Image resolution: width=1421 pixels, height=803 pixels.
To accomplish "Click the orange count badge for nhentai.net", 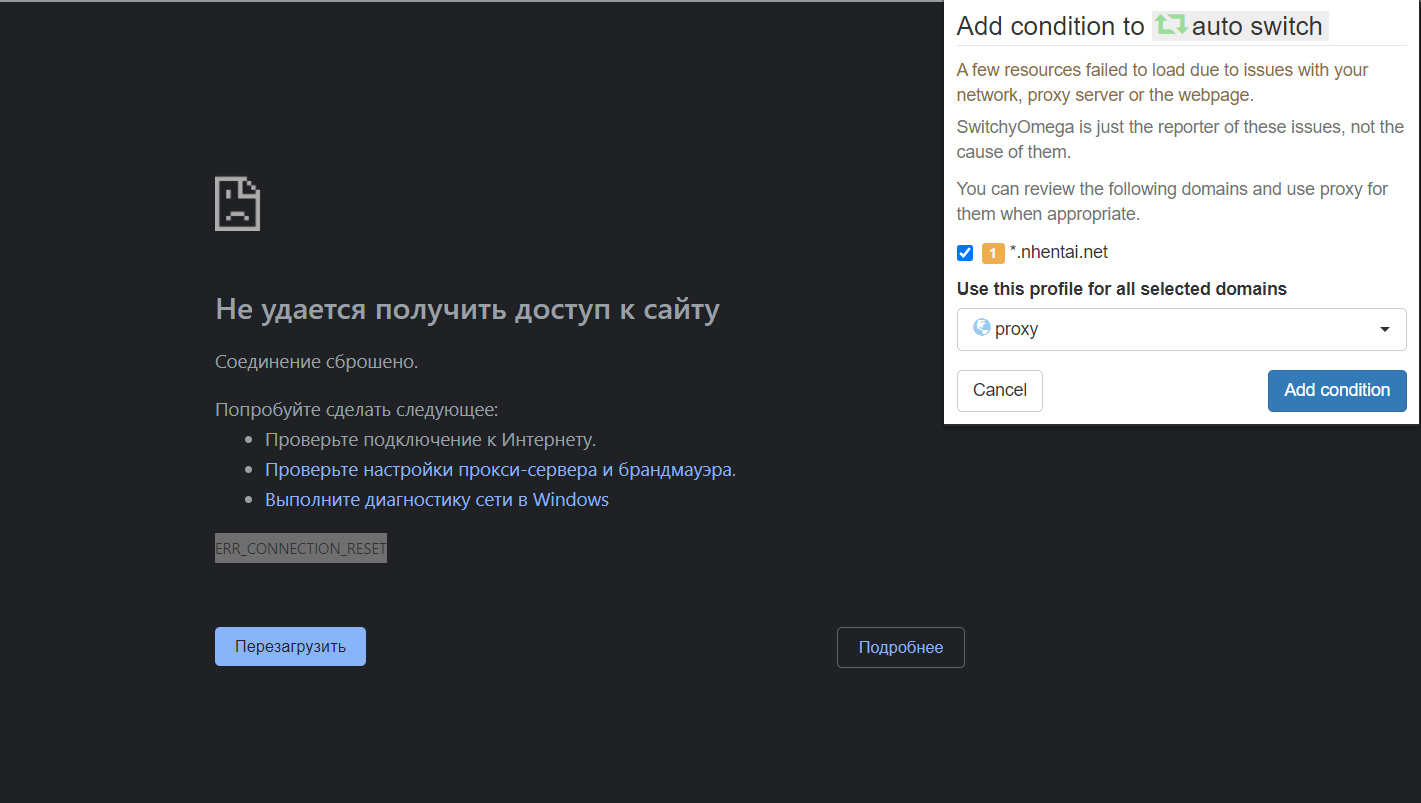I will (993, 253).
